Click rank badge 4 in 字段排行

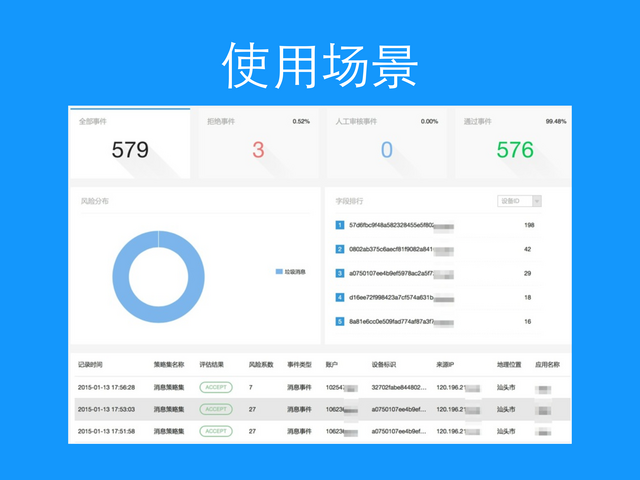point(340,298)
